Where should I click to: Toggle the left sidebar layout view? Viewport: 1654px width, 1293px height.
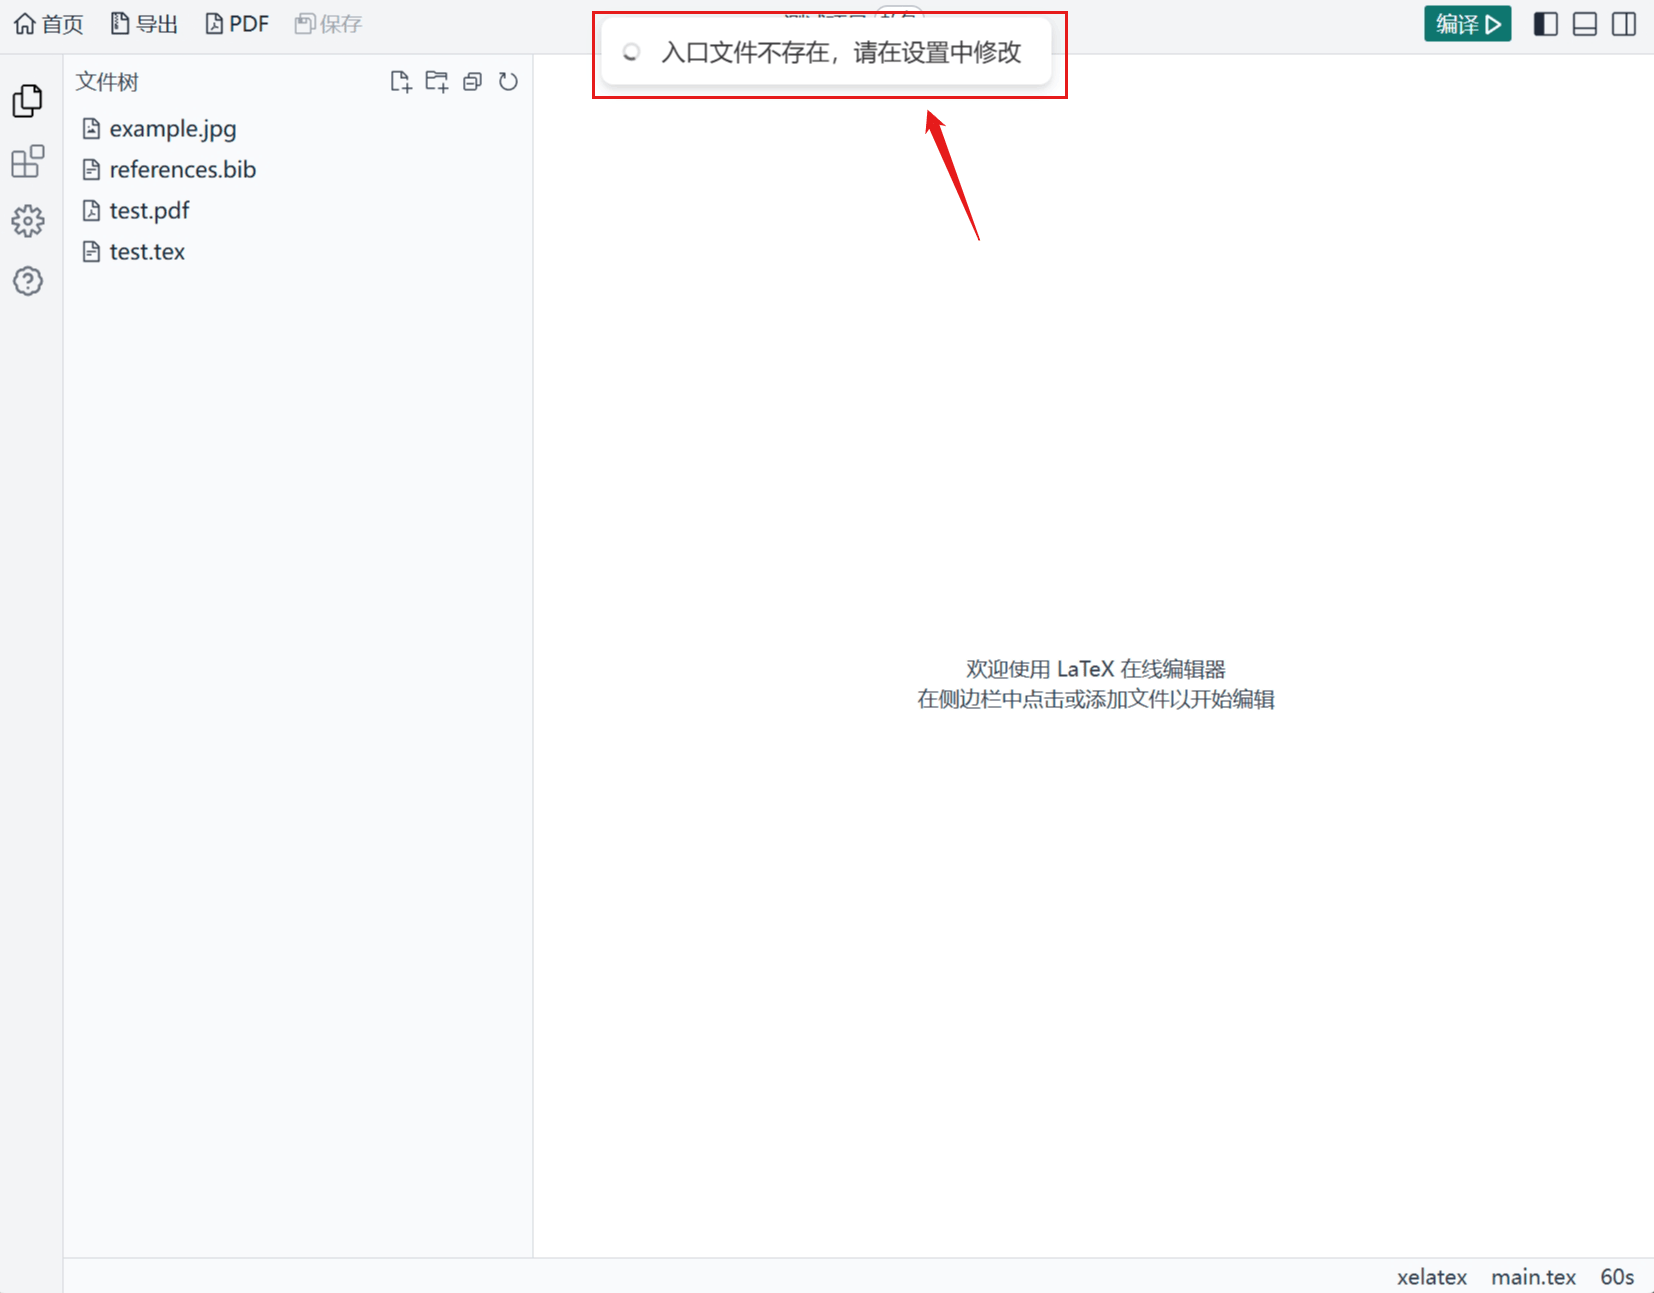point(1544,23)
